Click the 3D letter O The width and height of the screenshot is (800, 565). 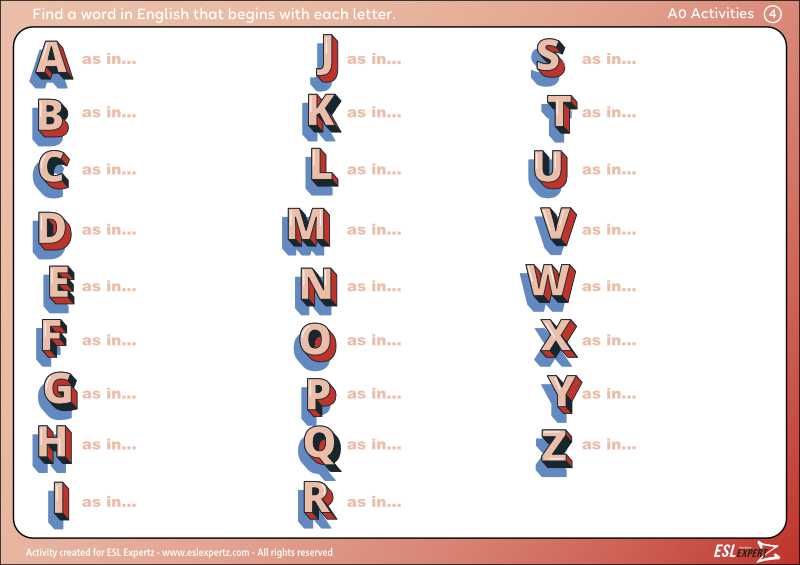[315, 346]
